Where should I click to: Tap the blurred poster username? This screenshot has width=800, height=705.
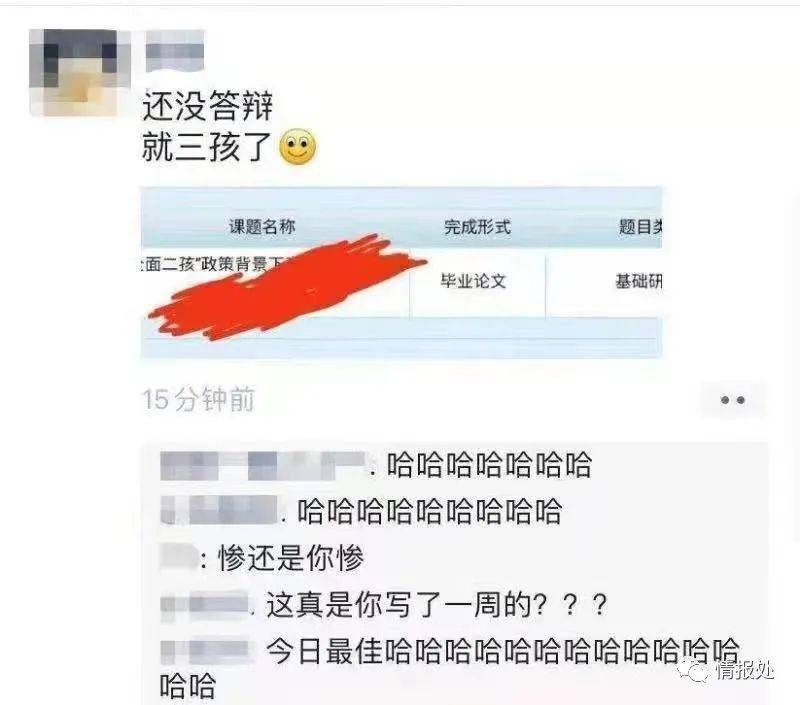coord(175,51)
